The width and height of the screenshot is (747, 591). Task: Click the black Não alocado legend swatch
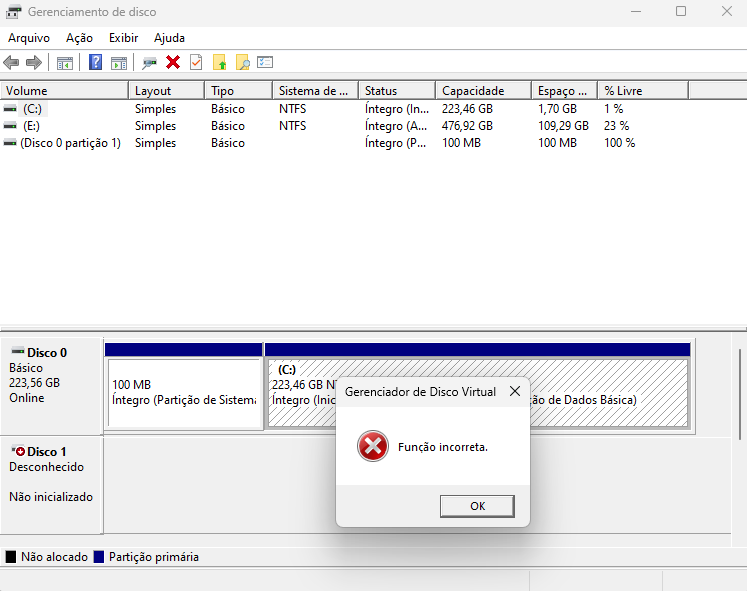(11, 557)
